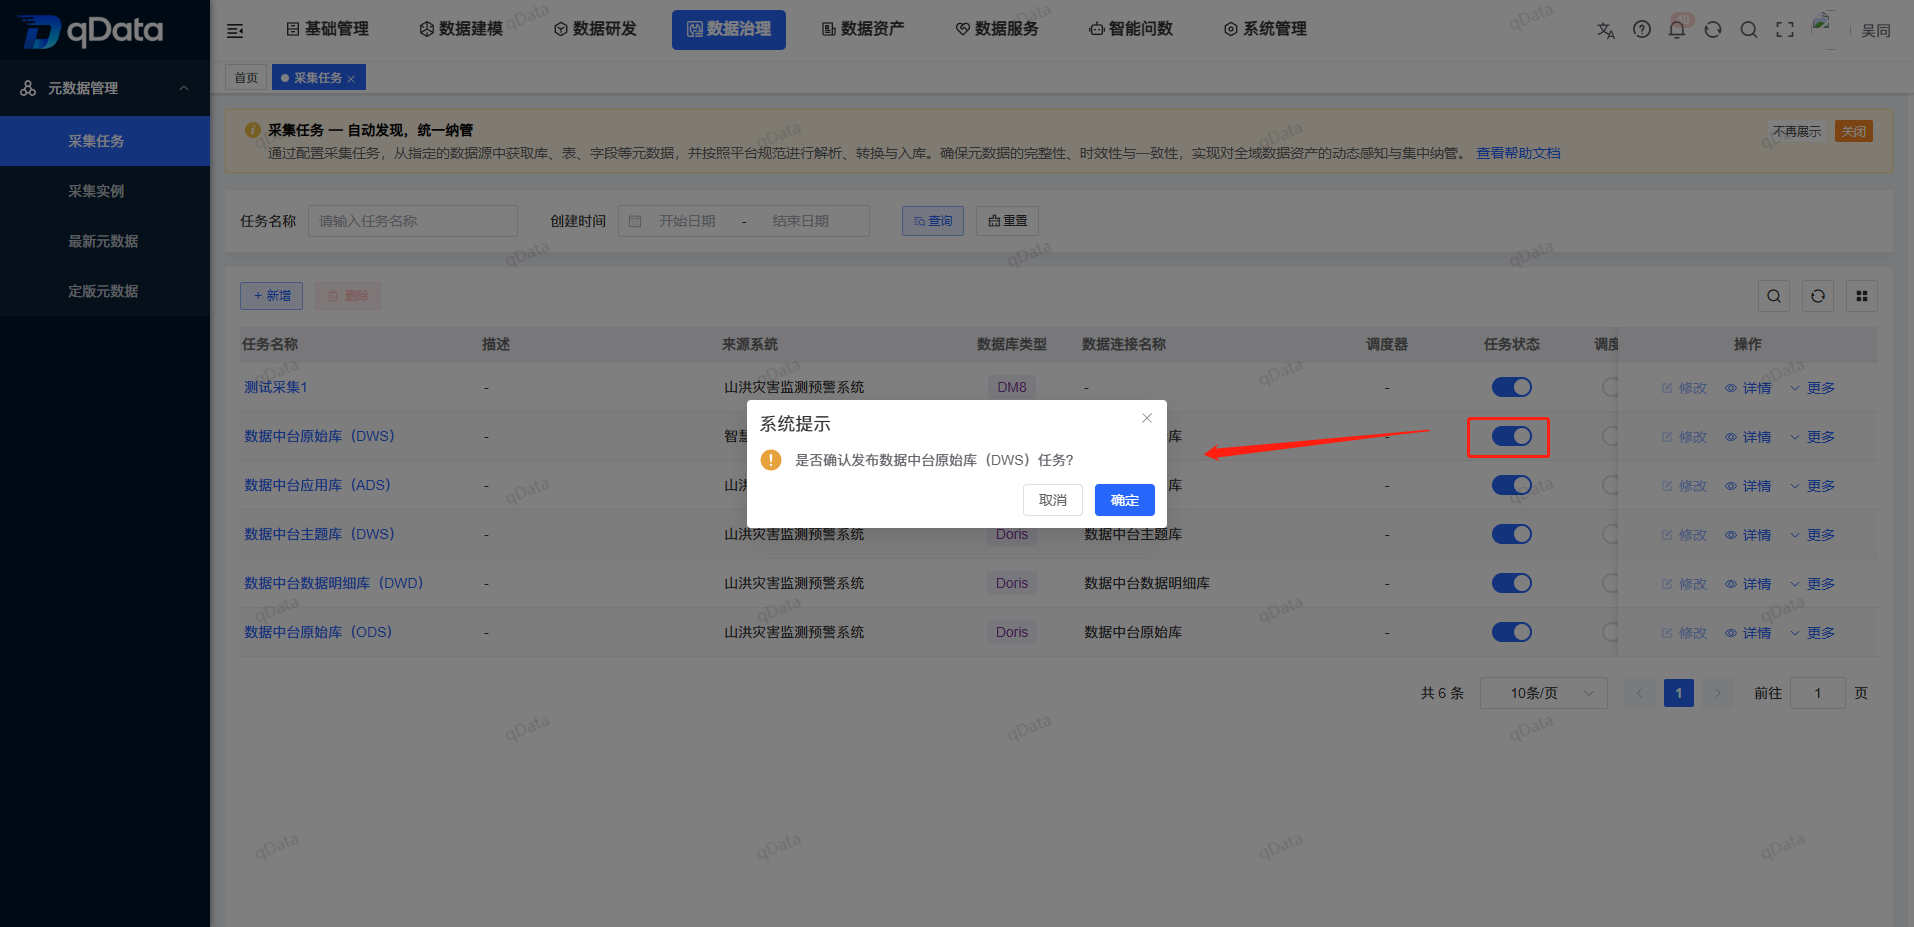Open the language translation icon
This screenshot has height=927, width=1914.
click(x=1606, y=30)
